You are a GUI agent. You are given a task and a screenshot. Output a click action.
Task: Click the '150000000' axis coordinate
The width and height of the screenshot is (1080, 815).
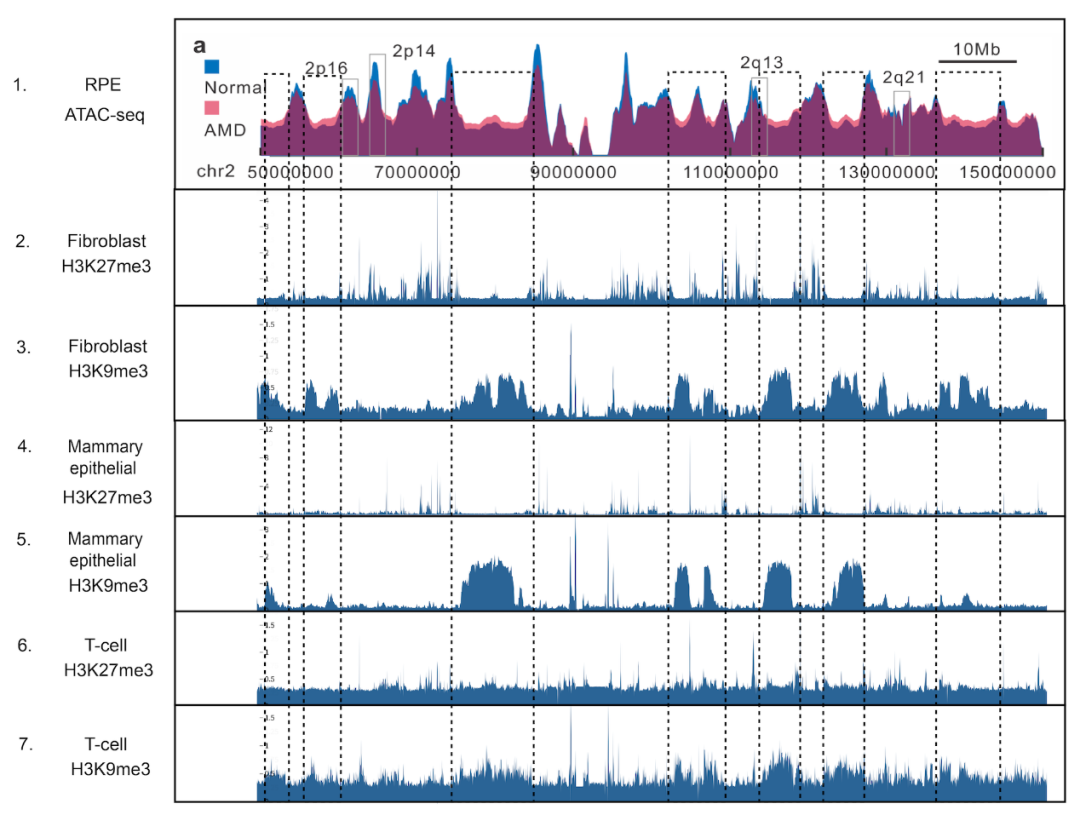(x=1008, y=172)
